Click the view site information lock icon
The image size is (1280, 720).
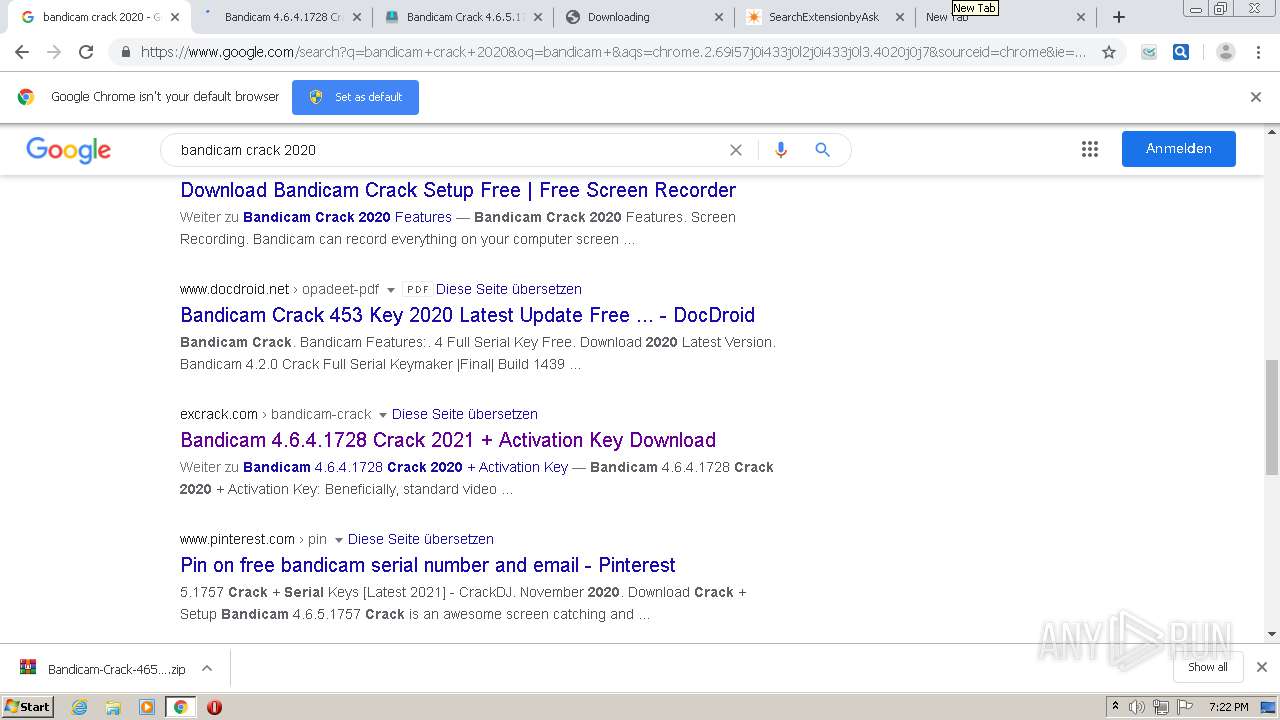pos(125,52)
